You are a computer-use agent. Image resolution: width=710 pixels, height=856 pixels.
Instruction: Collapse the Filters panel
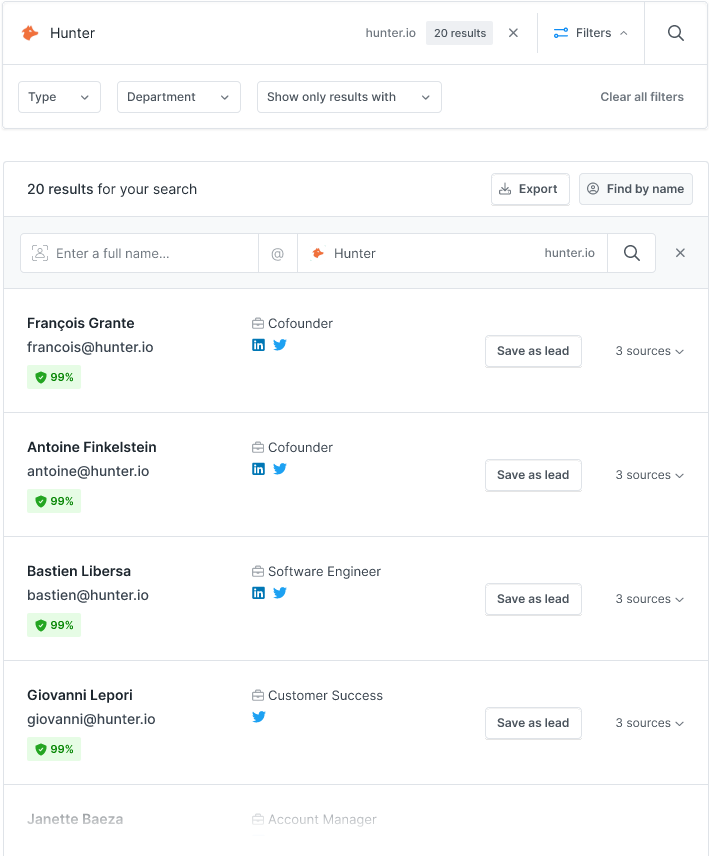(x=590, y=33)
